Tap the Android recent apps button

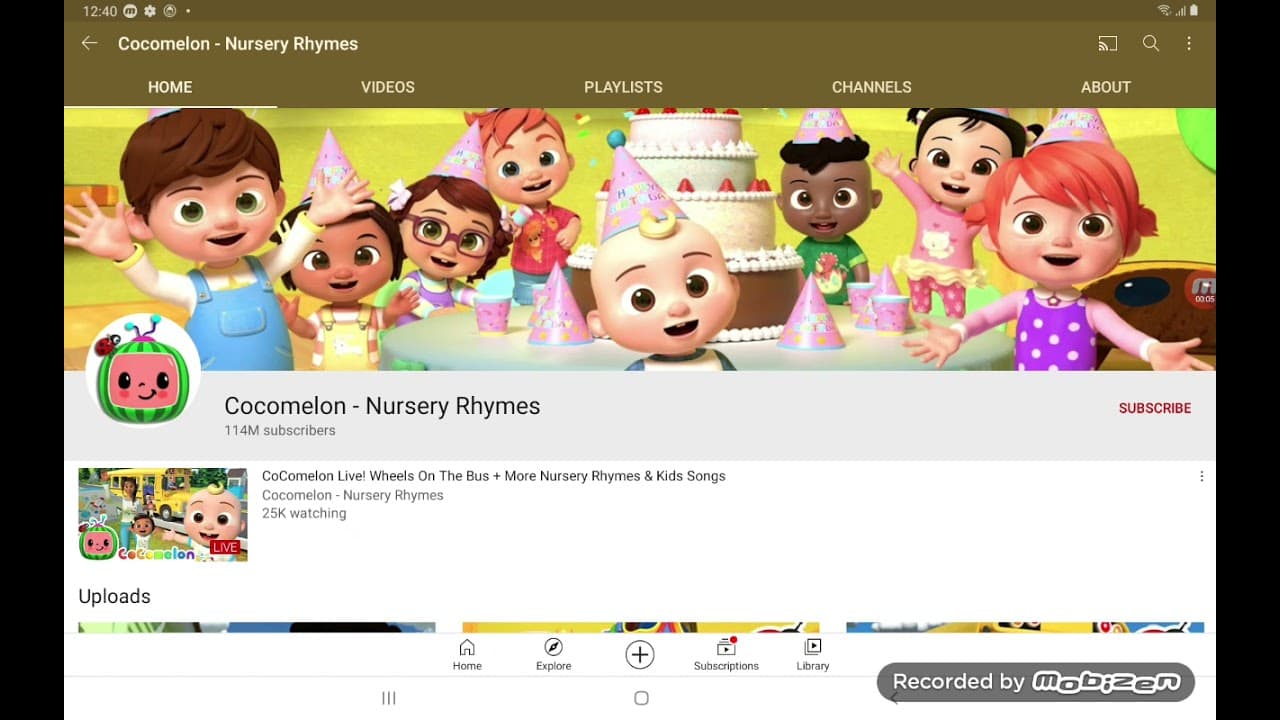(389, 698)
